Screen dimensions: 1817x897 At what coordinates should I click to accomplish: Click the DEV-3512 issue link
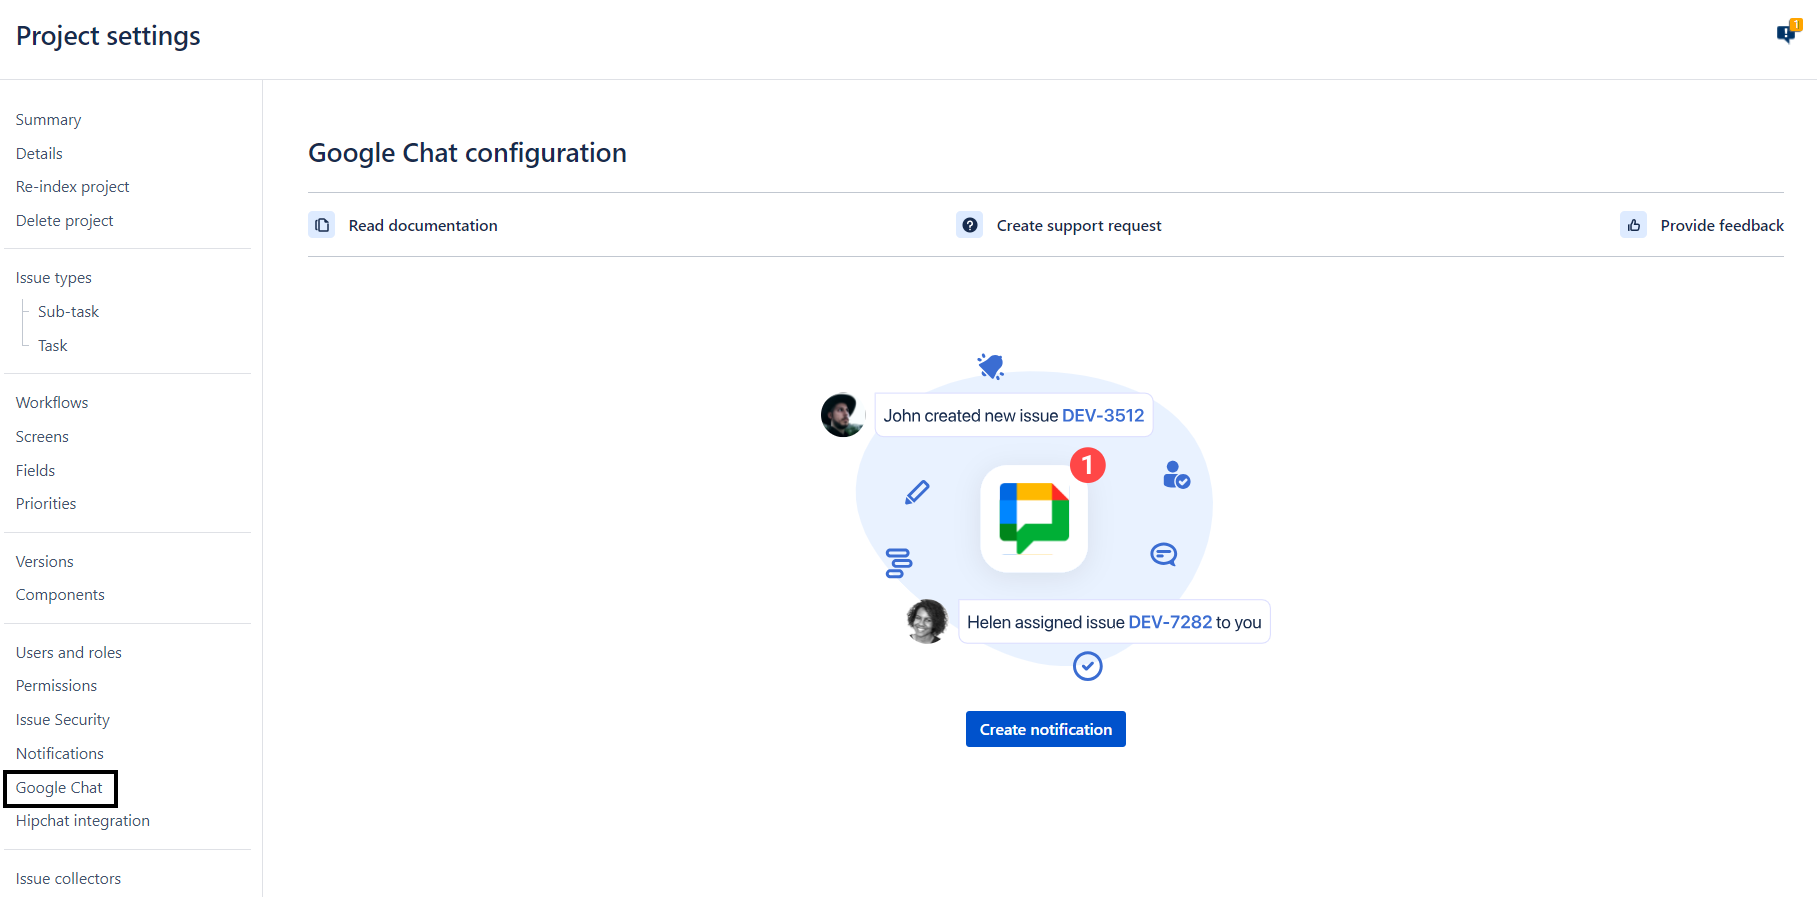pyautogui.click(x=1102, y=416)
